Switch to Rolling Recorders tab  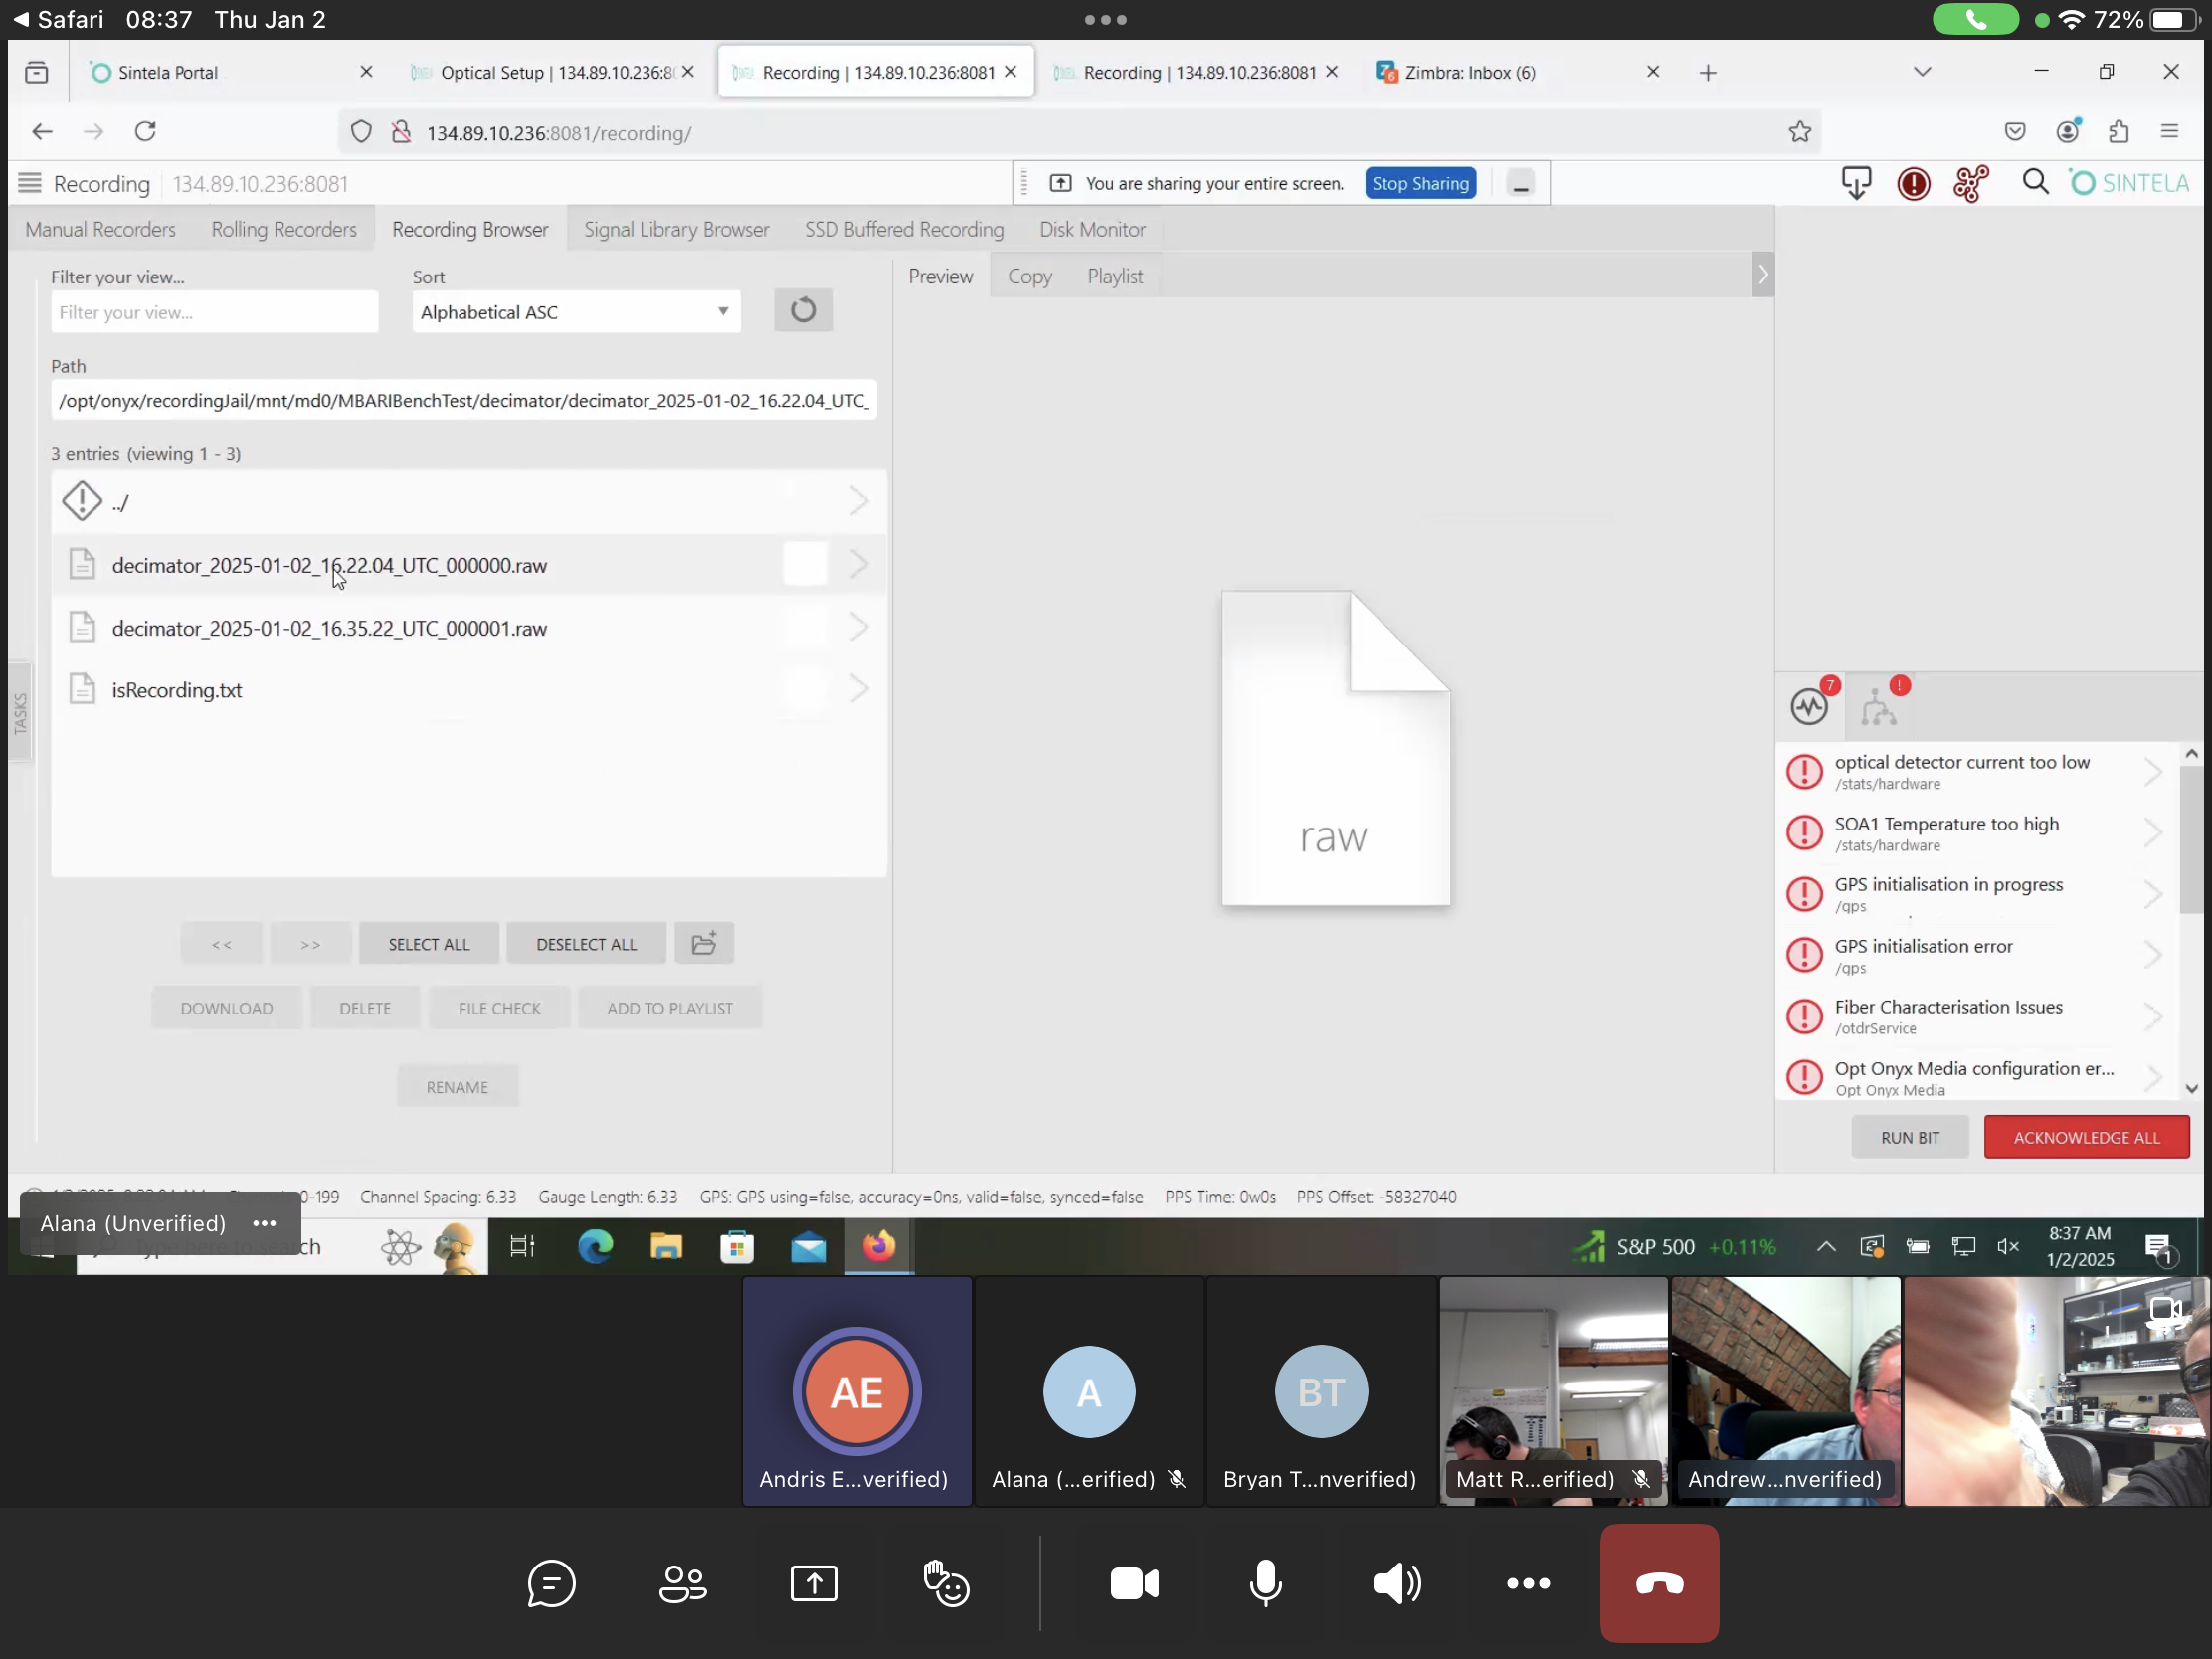[x=284, y=229]
